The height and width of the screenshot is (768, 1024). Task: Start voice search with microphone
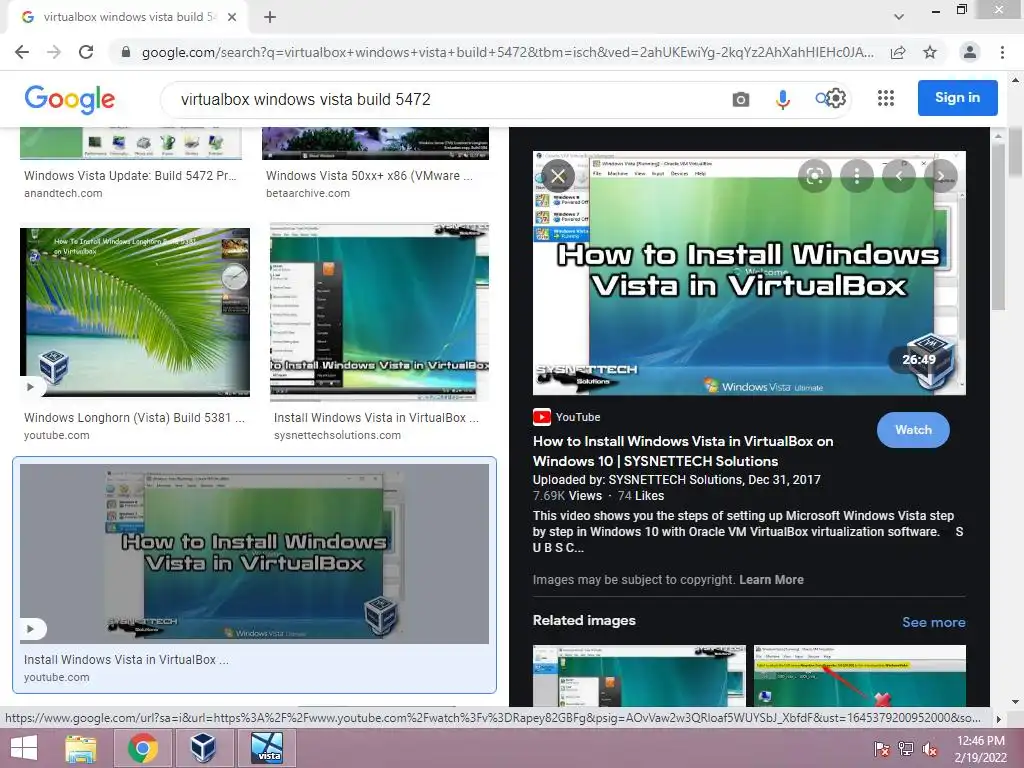coord(782,99)
